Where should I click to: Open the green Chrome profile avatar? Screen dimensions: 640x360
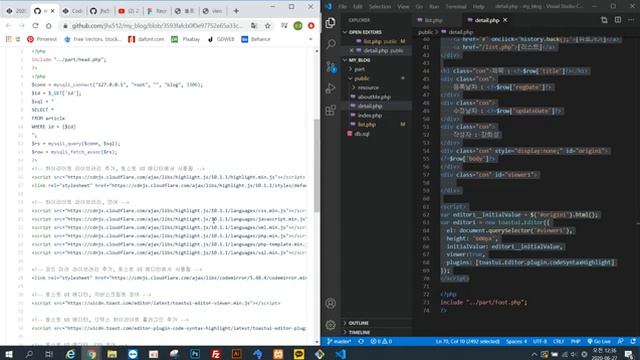(x=298, y=26)
